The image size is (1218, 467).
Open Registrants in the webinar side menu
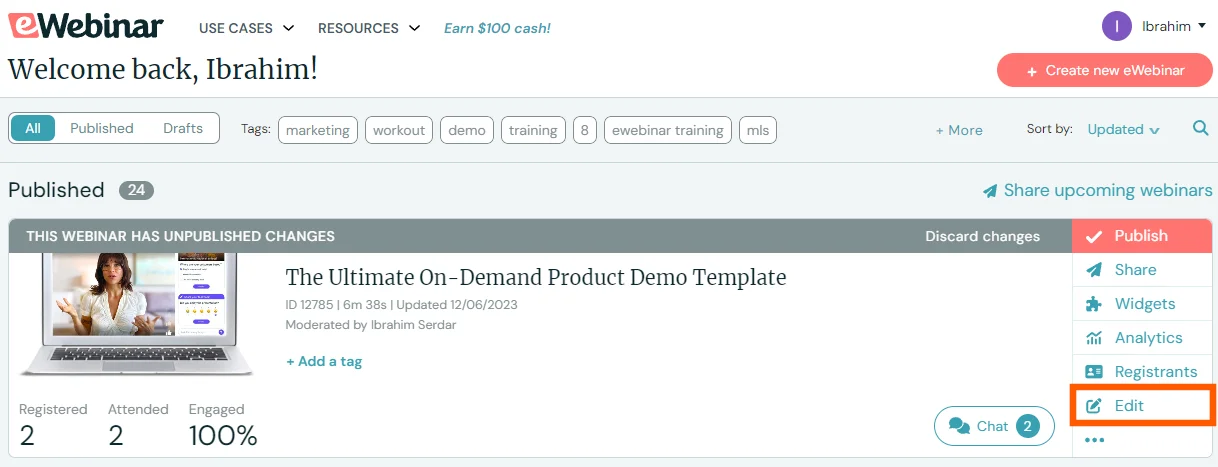(x=1142, y=372)
